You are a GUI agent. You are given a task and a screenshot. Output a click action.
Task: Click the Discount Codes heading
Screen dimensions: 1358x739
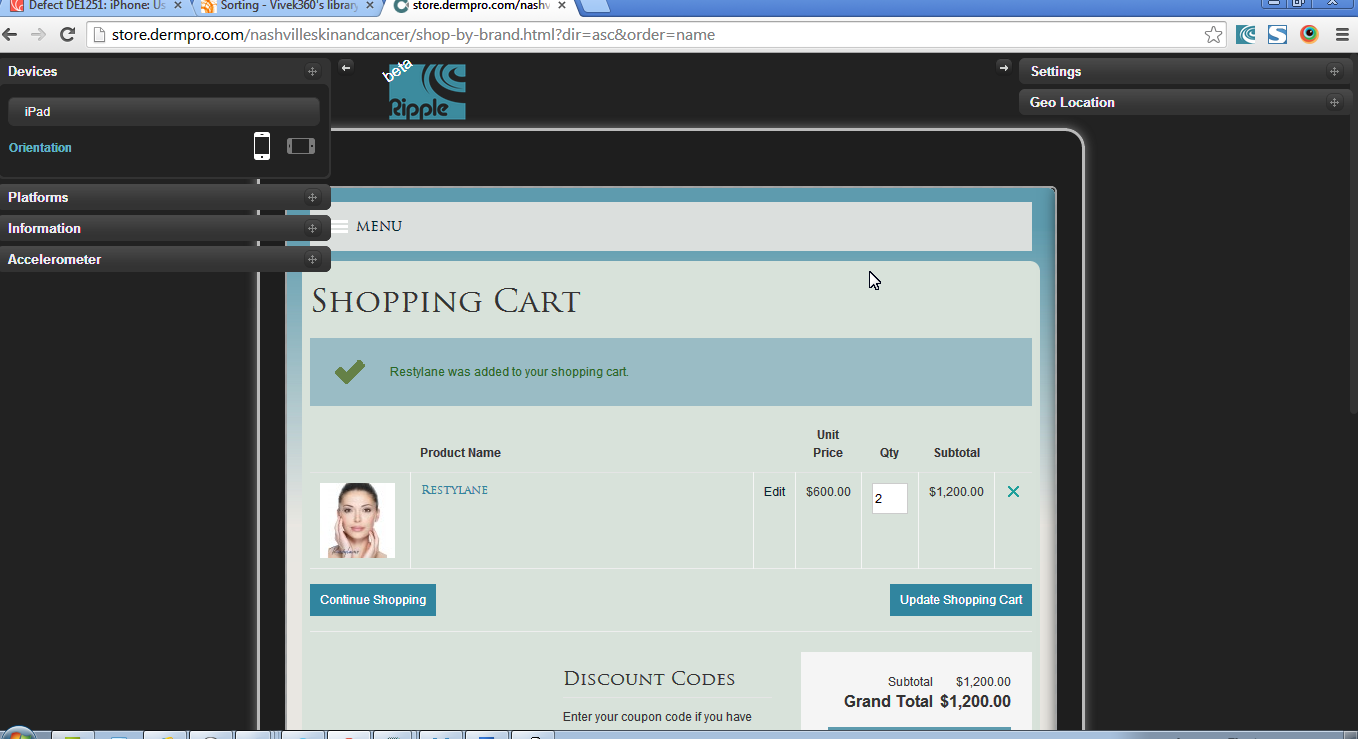pos(649,679)
